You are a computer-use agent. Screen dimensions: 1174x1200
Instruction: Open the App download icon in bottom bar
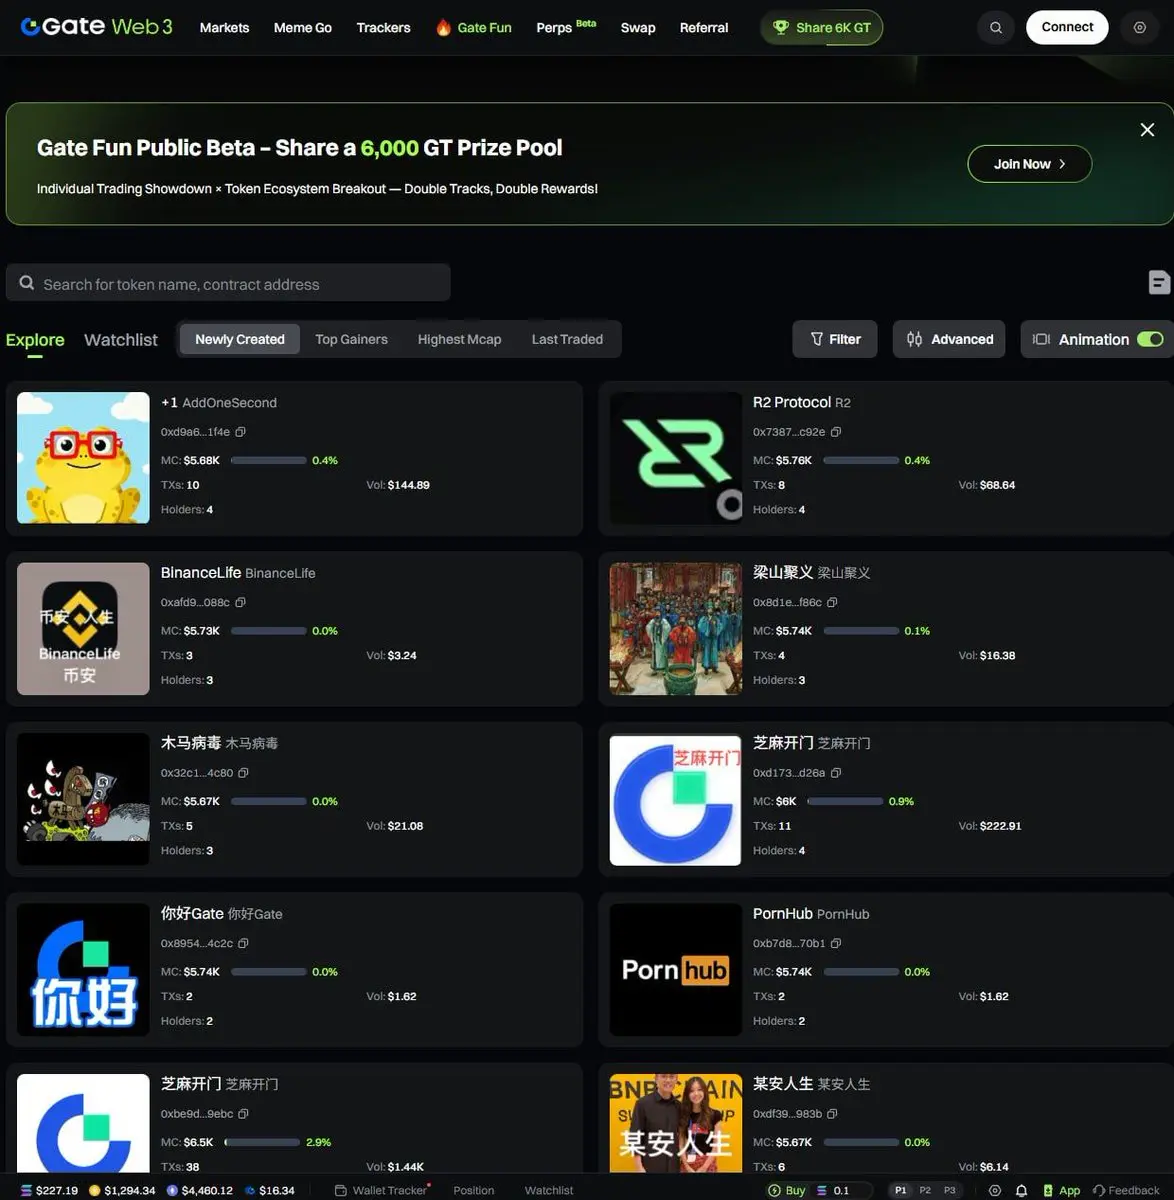click(1061, 1190)
